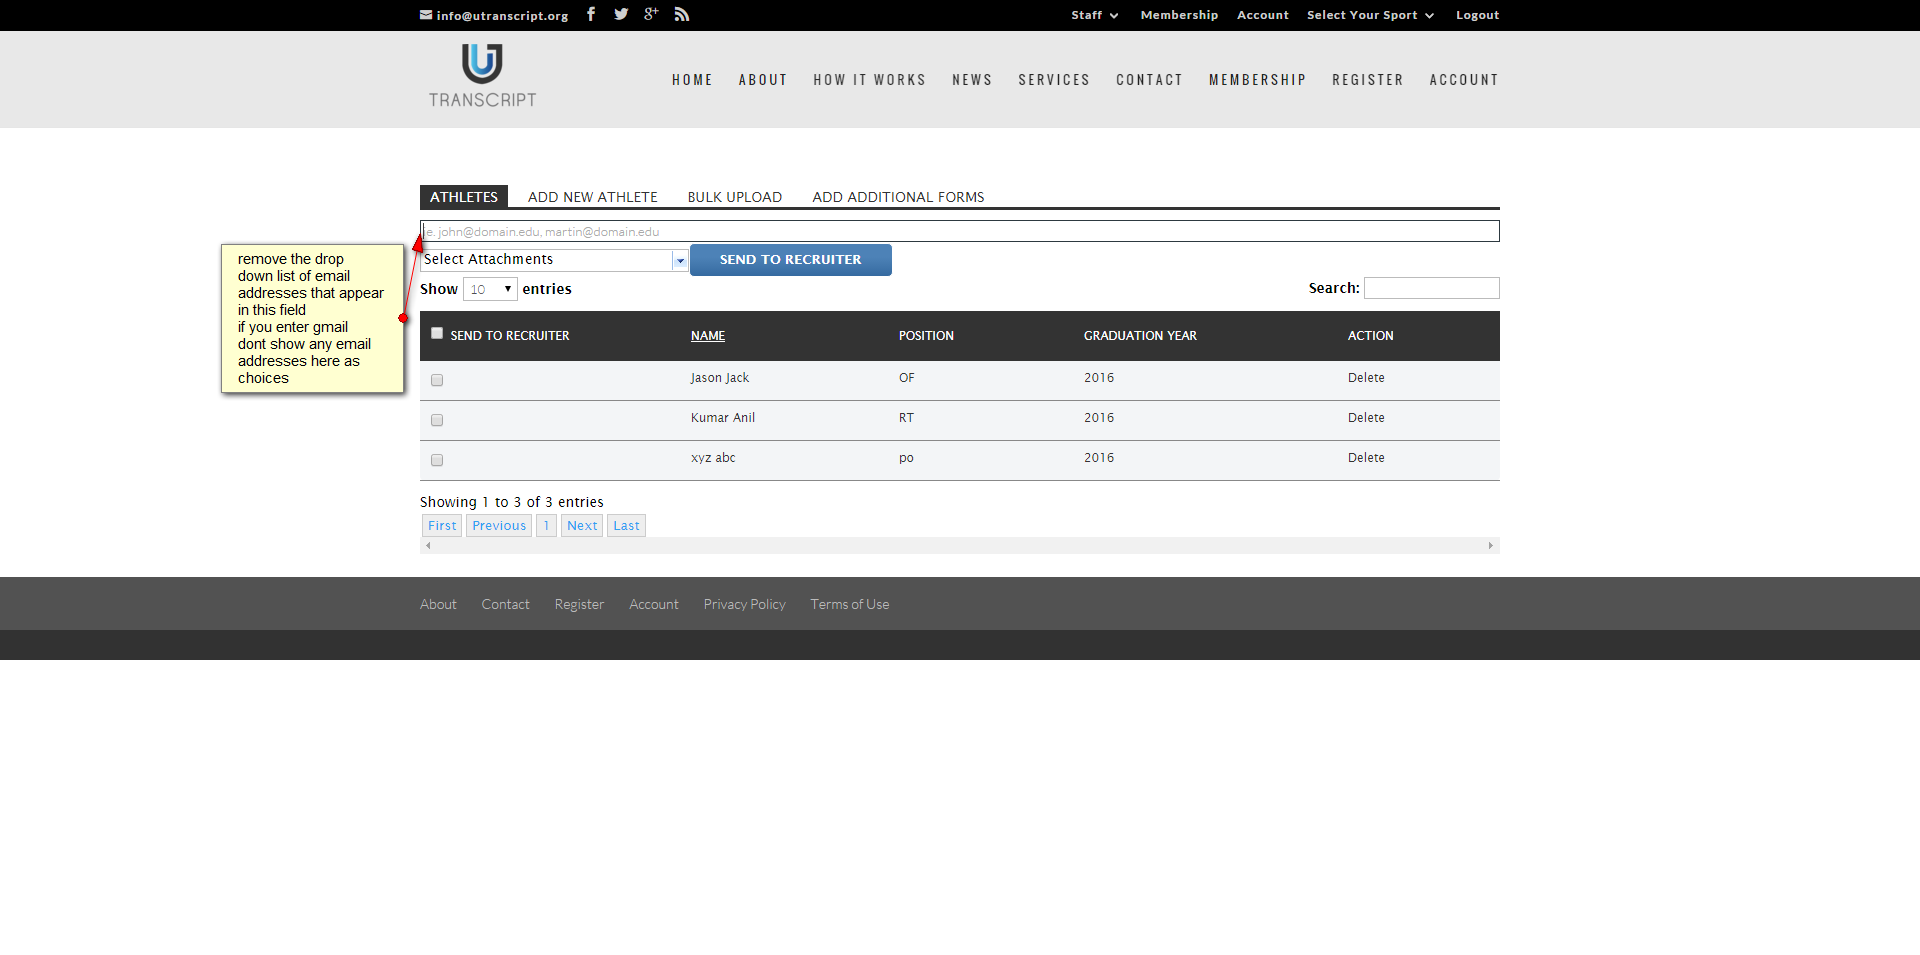Delete the Jason Jack row

(1366, 378)
